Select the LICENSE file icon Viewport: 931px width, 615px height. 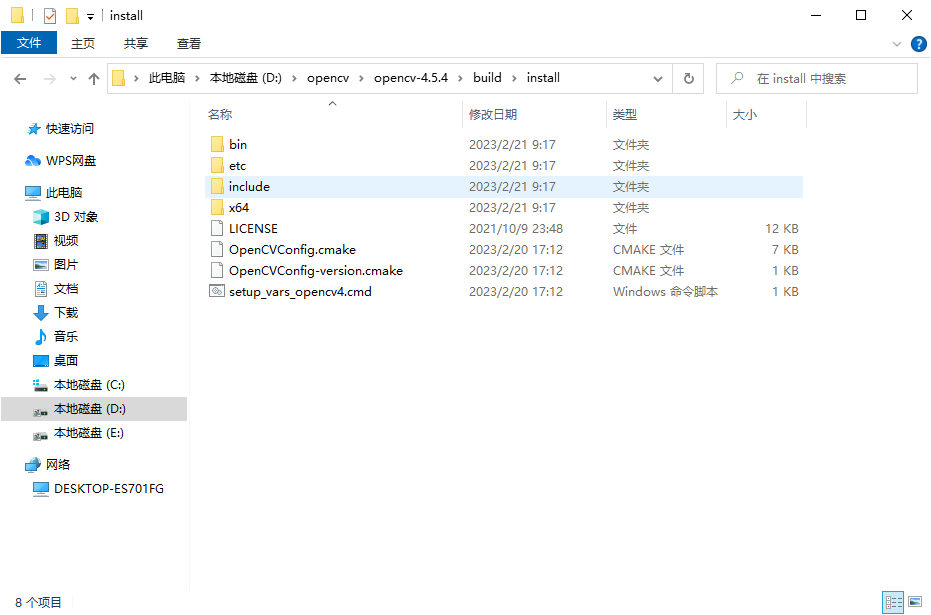coord(217,229)
